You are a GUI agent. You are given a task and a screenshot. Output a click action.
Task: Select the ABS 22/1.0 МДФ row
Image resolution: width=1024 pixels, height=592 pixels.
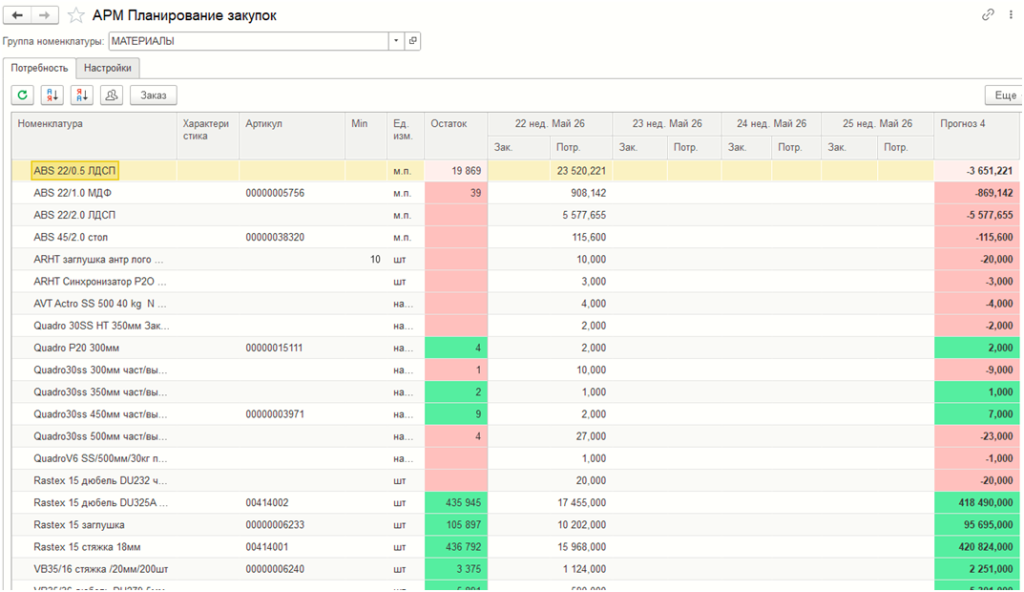click(516, 193)
